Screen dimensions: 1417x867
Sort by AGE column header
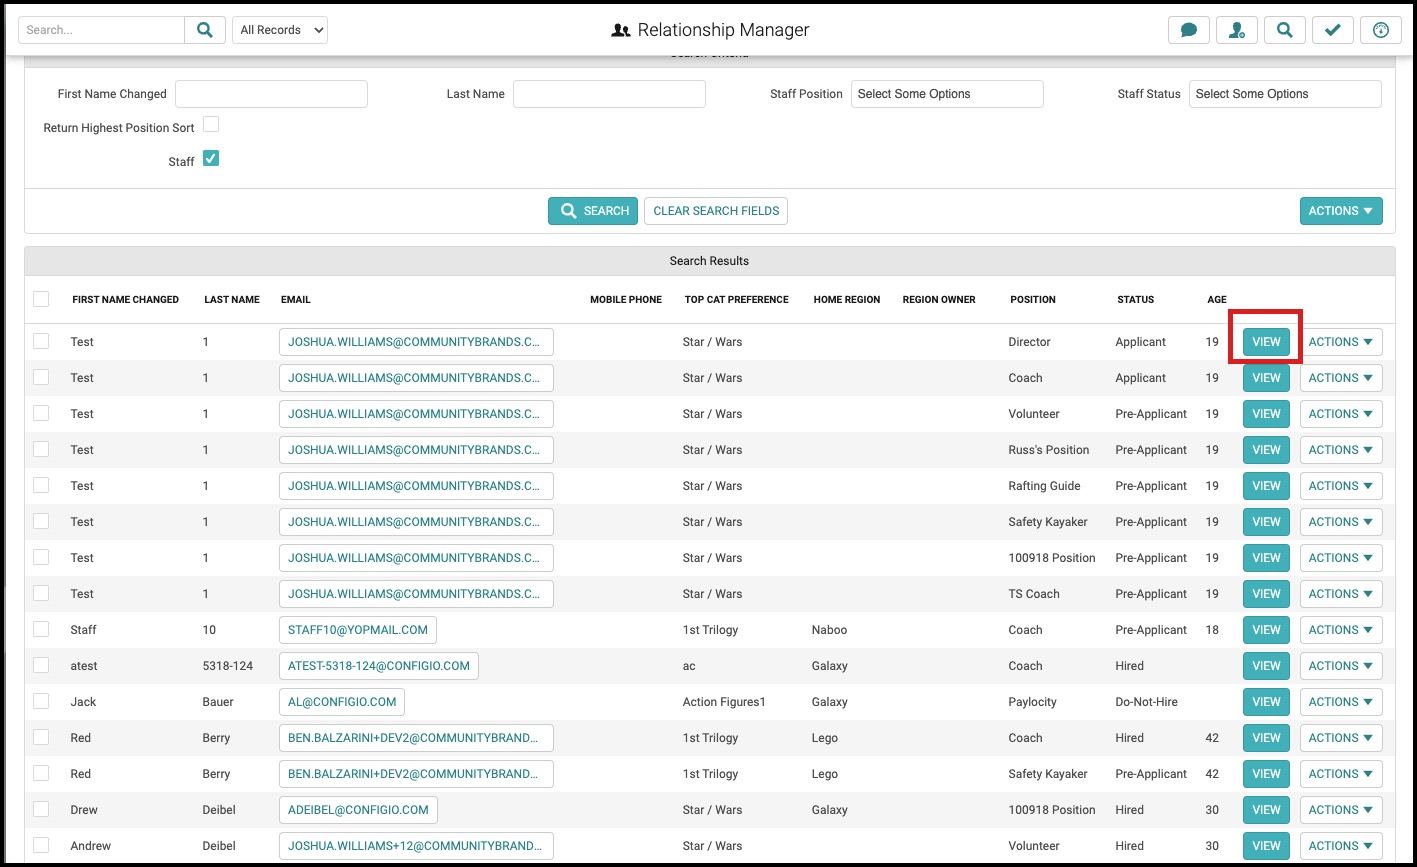pos(1217,300)
